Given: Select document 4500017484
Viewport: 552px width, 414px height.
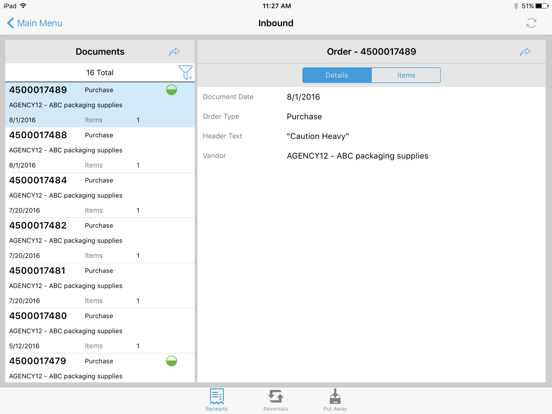Looking at the screenshot, I should (100, 195).
